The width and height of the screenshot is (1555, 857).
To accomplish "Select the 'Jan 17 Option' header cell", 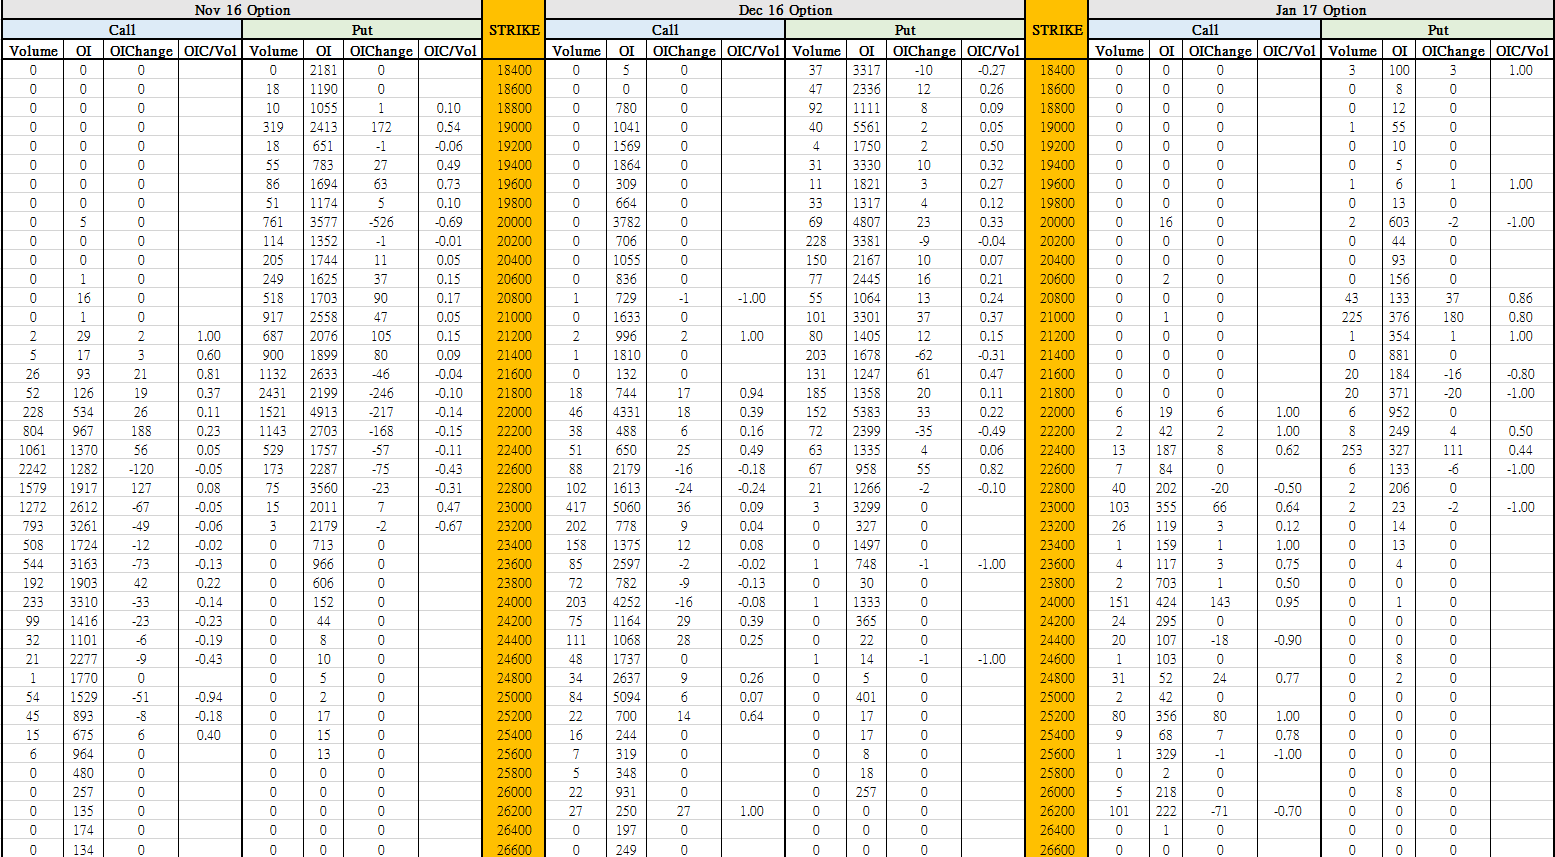I will [1320, 10].
